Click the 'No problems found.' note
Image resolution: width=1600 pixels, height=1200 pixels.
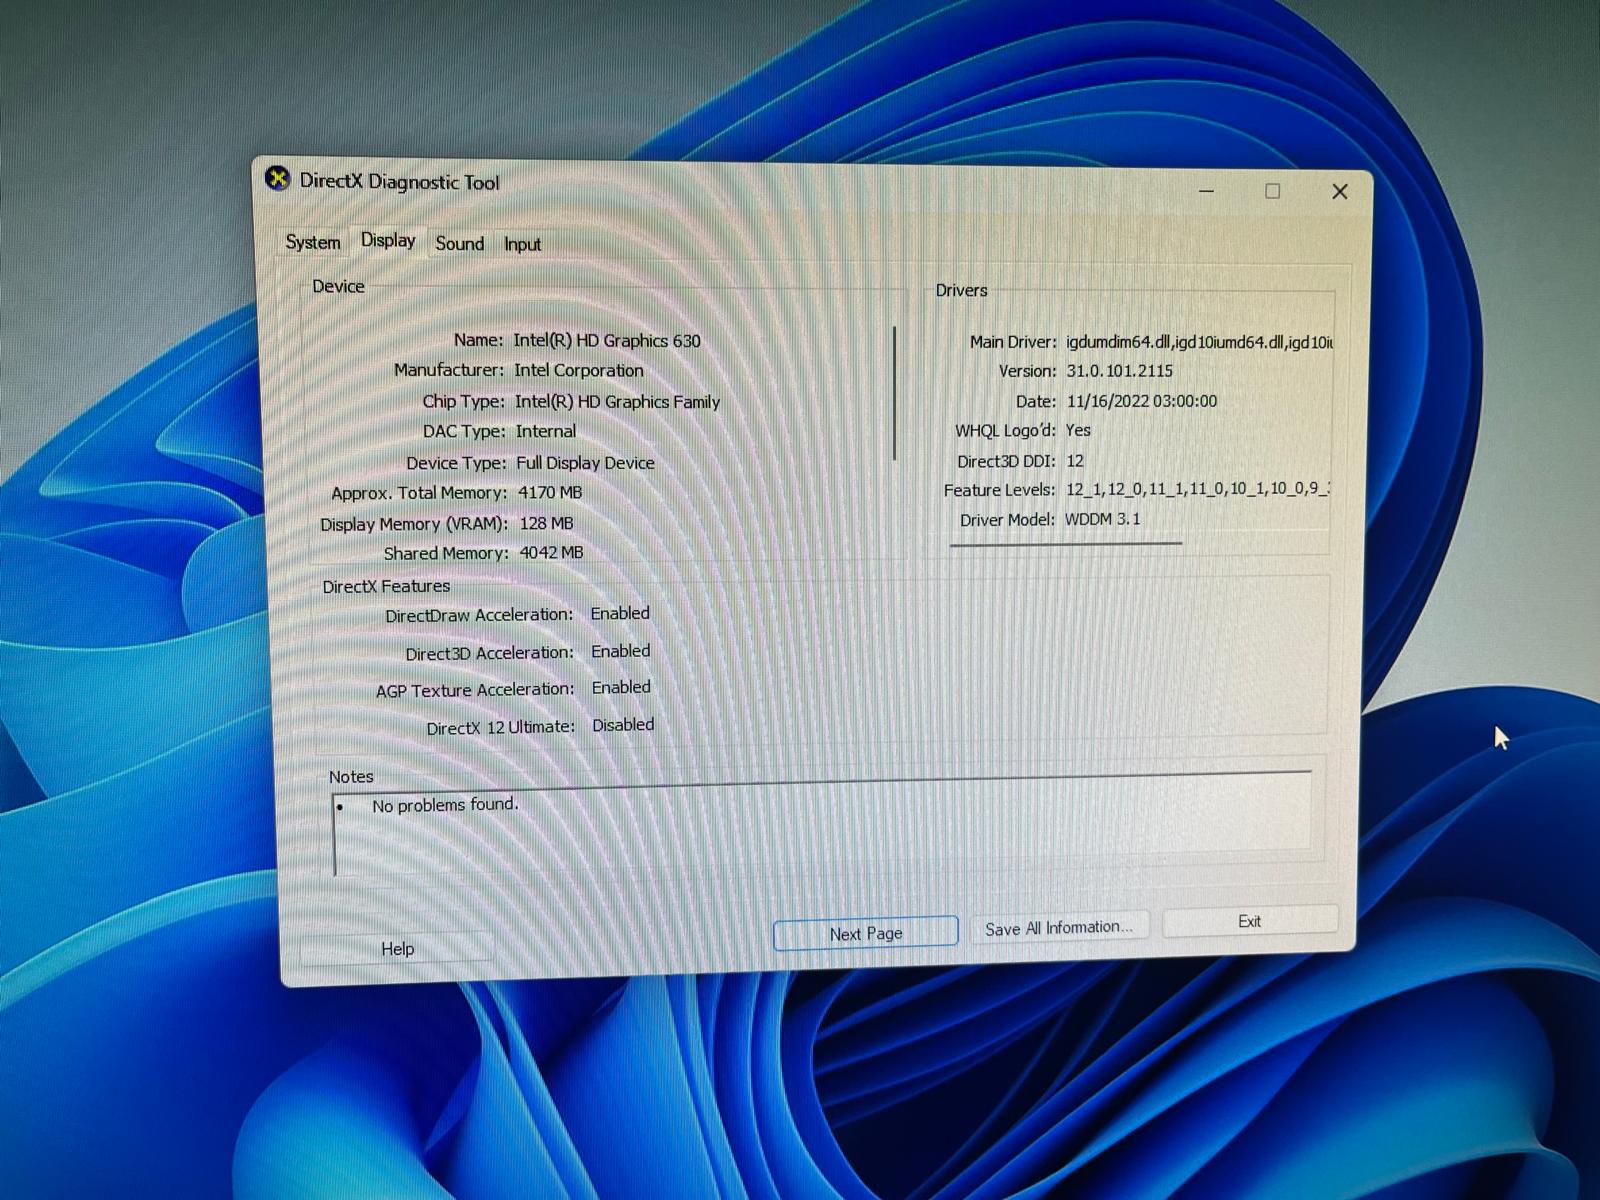coord(445,805)
